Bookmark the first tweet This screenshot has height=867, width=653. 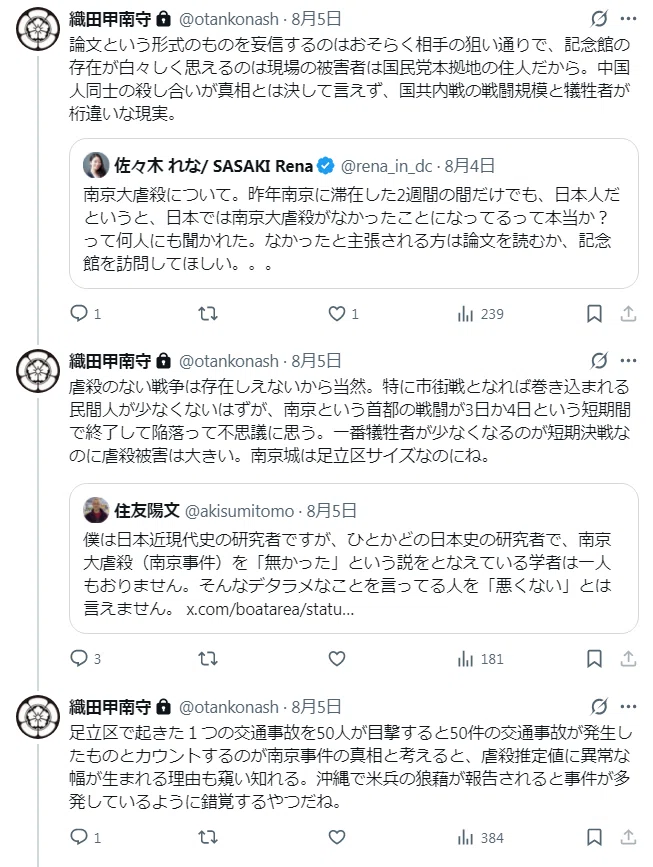point(594,314)
